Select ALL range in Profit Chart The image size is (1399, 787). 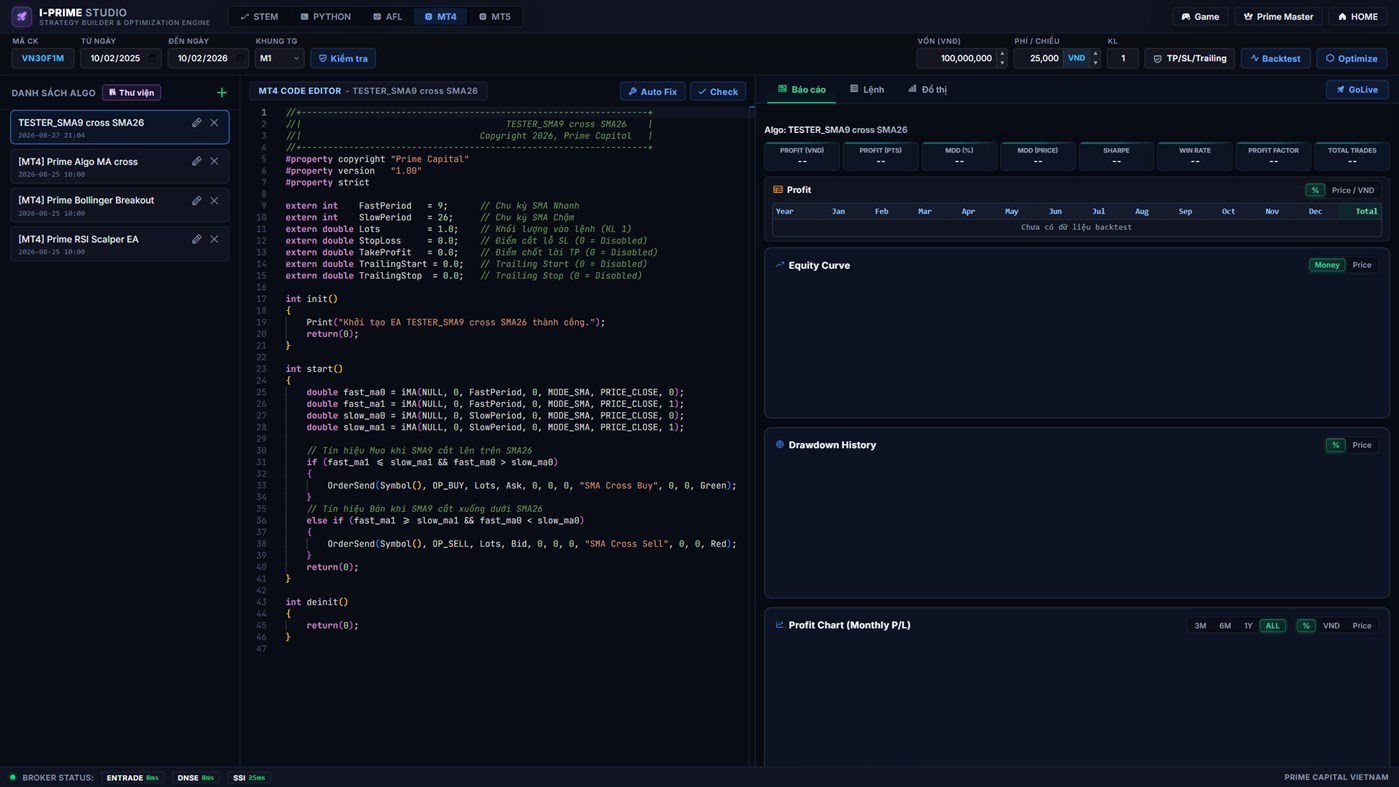click(x=1272, y=626)
